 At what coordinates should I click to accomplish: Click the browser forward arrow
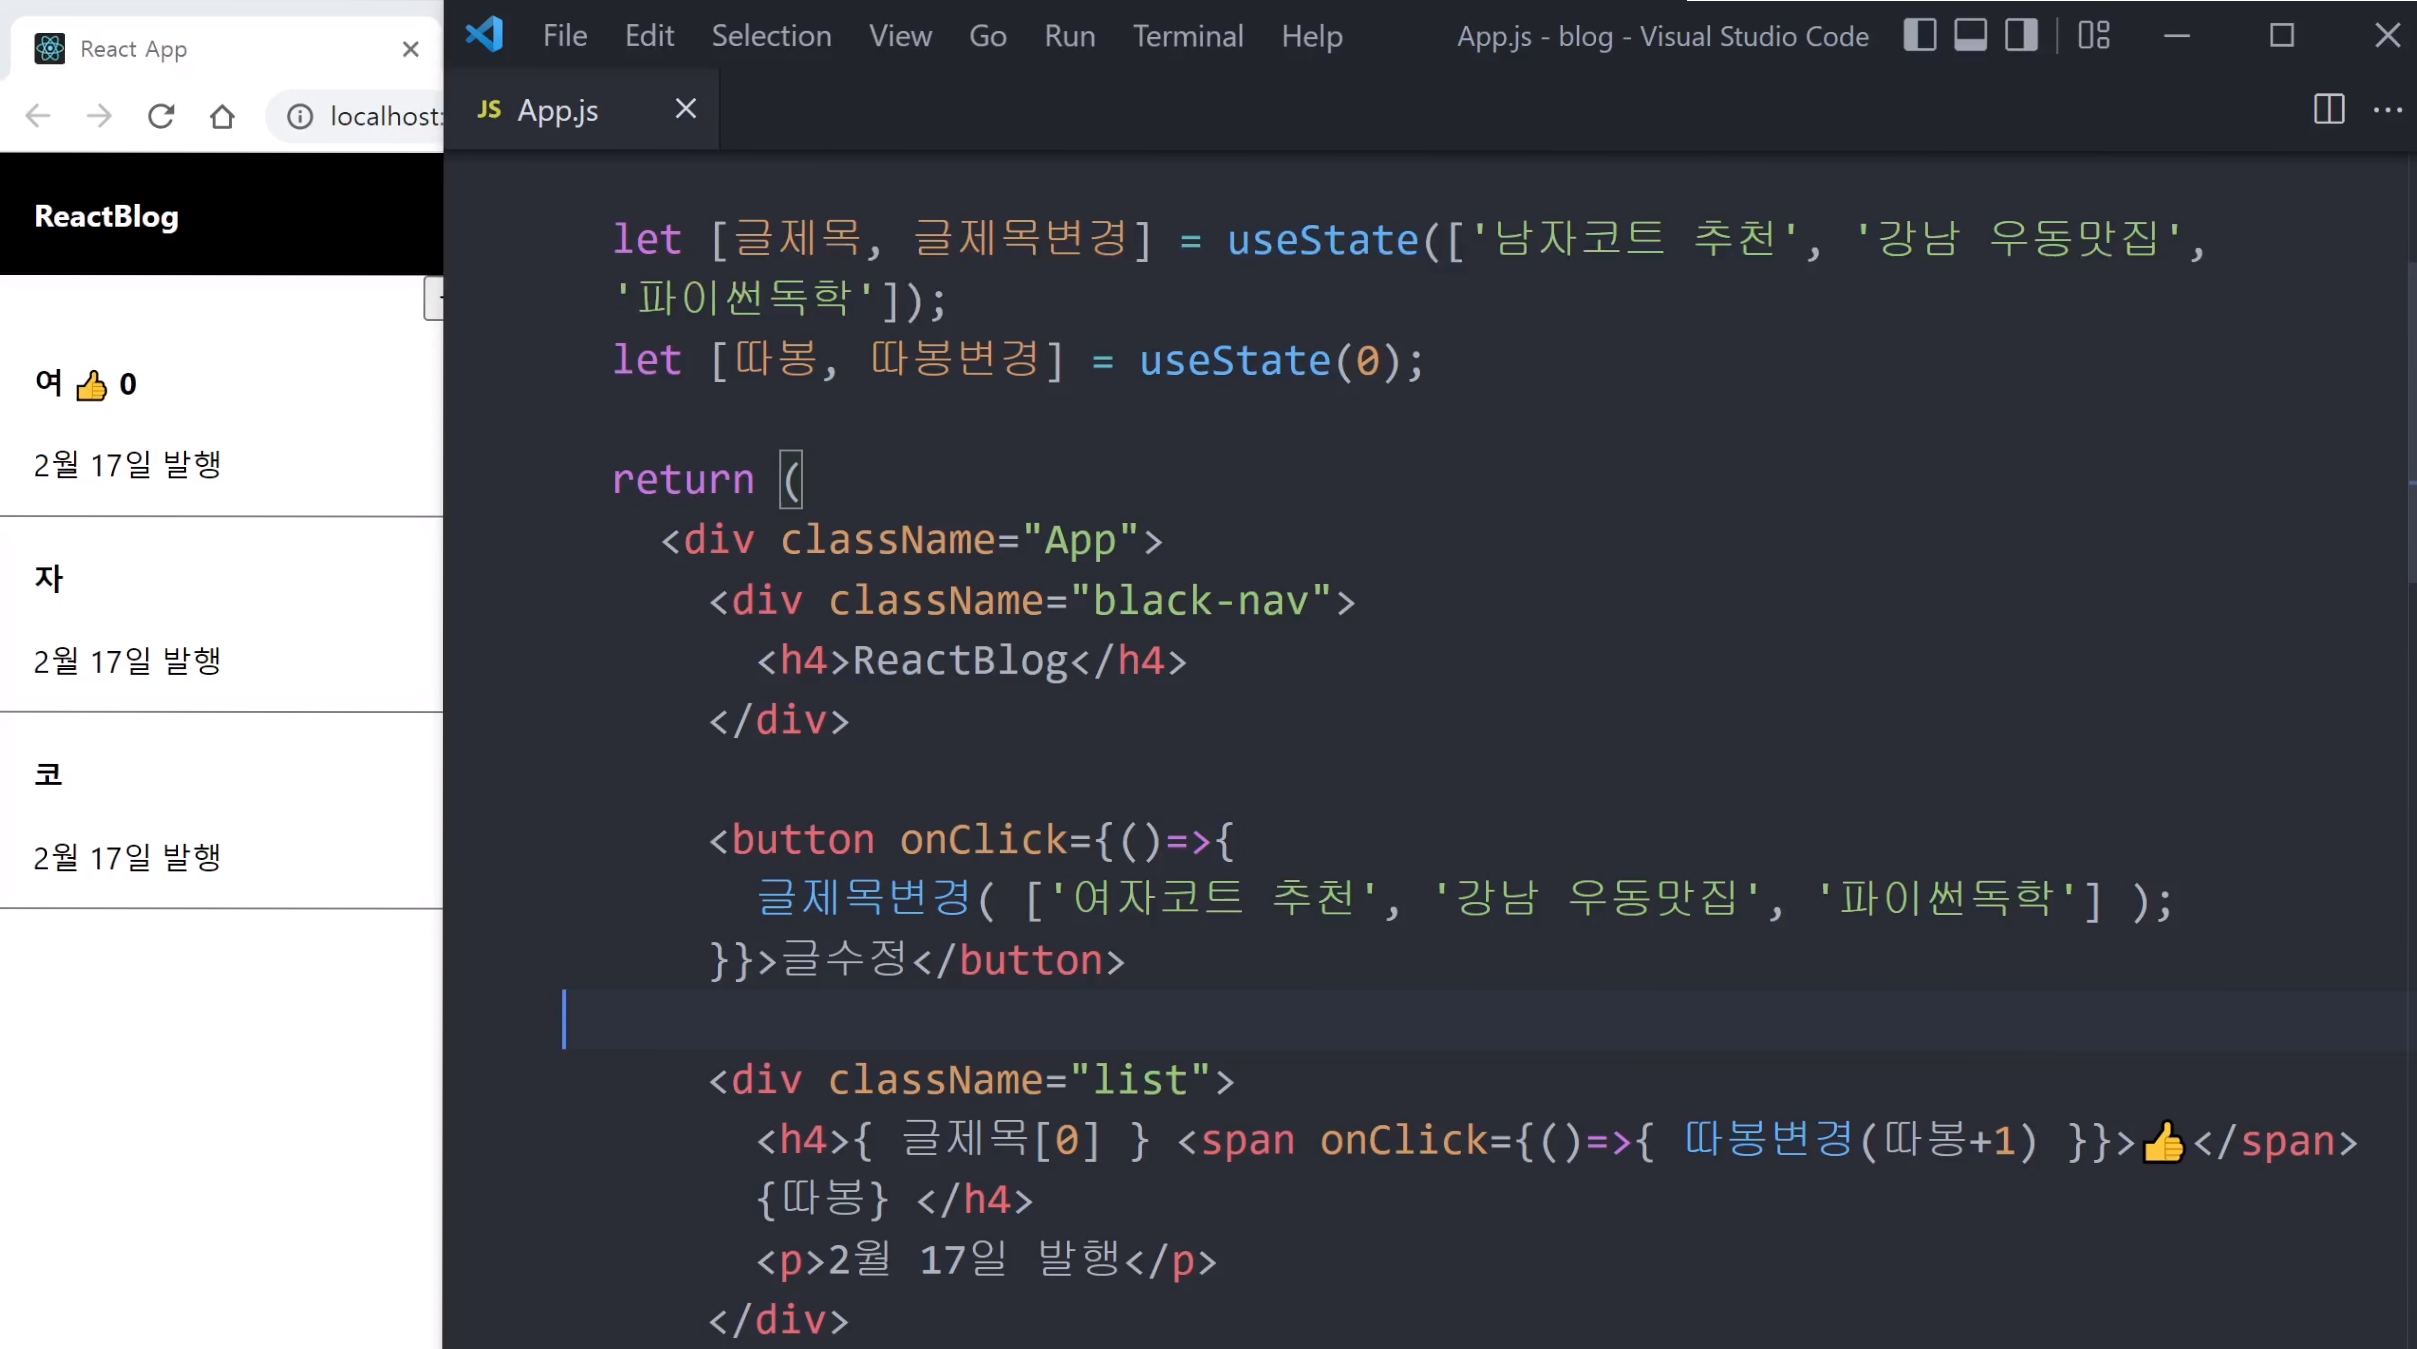coord(99,116)
